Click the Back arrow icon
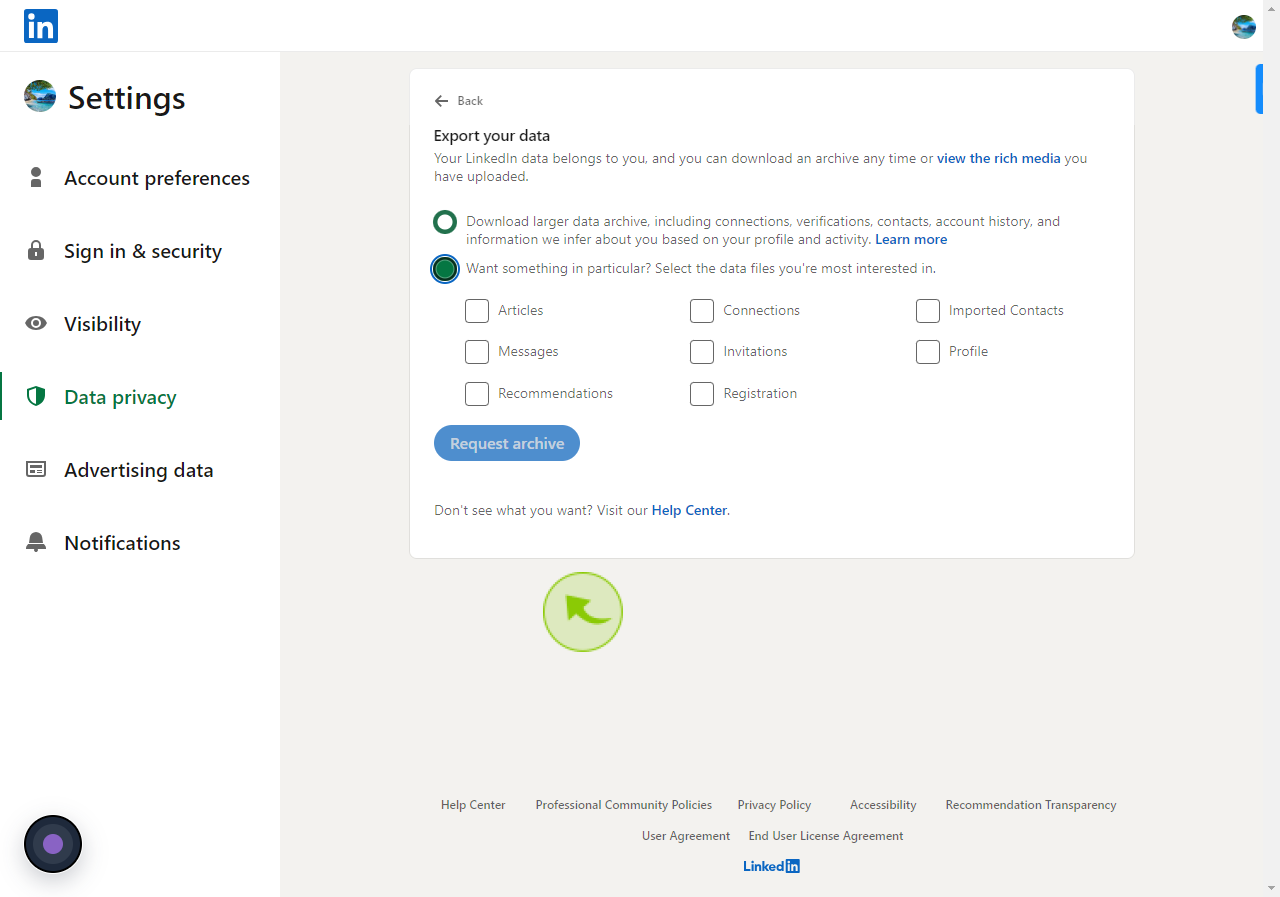Image resolution: width=1280 pixels, height=897 pixels. 441,101
